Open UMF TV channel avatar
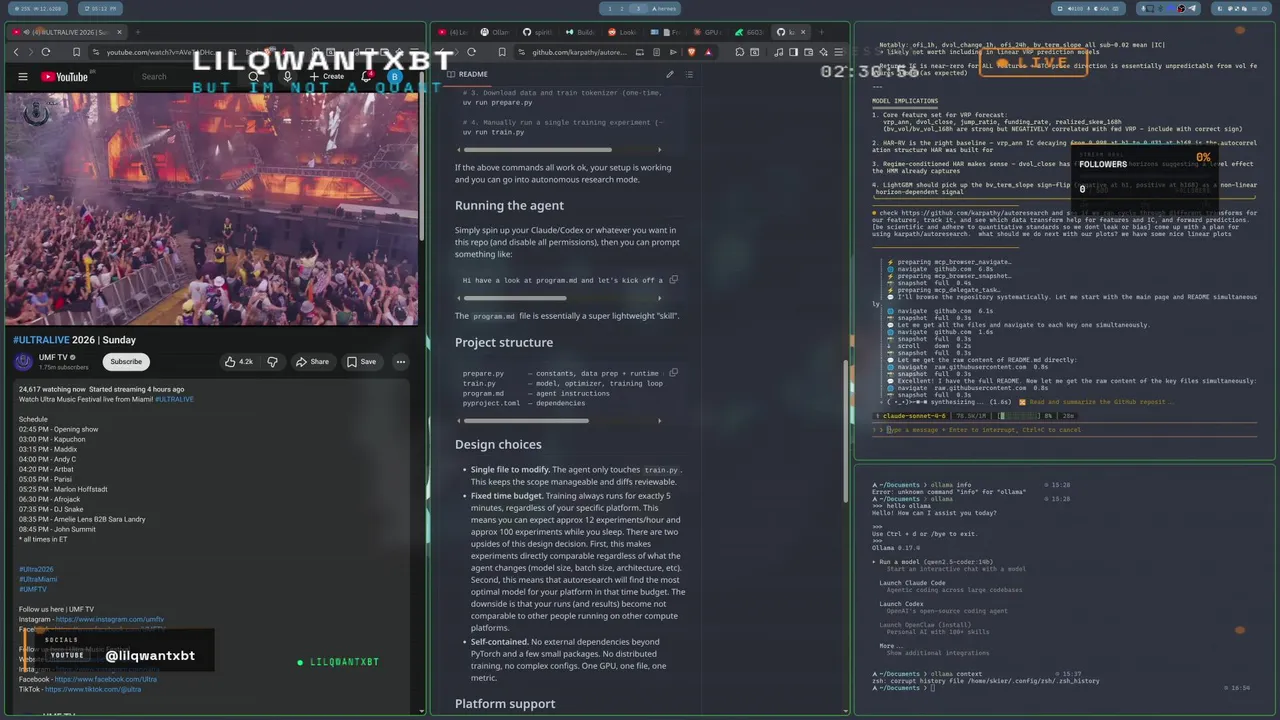Image resolution: width=1280 pixels, height=720 pixels. pyautogui.click(x=25, y=362)
